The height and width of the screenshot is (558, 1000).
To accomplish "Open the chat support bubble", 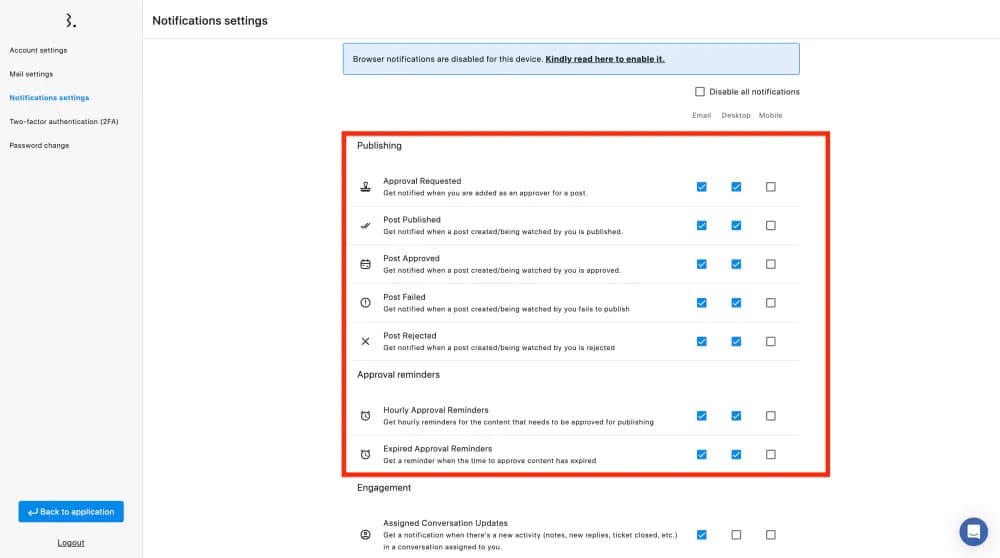I will 972,531.
